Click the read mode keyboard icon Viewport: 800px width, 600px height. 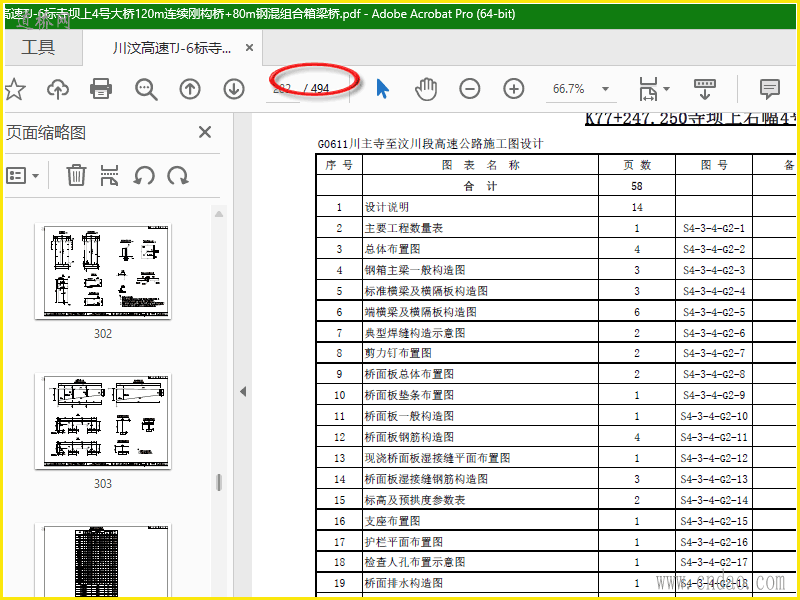tap(705, 89)
